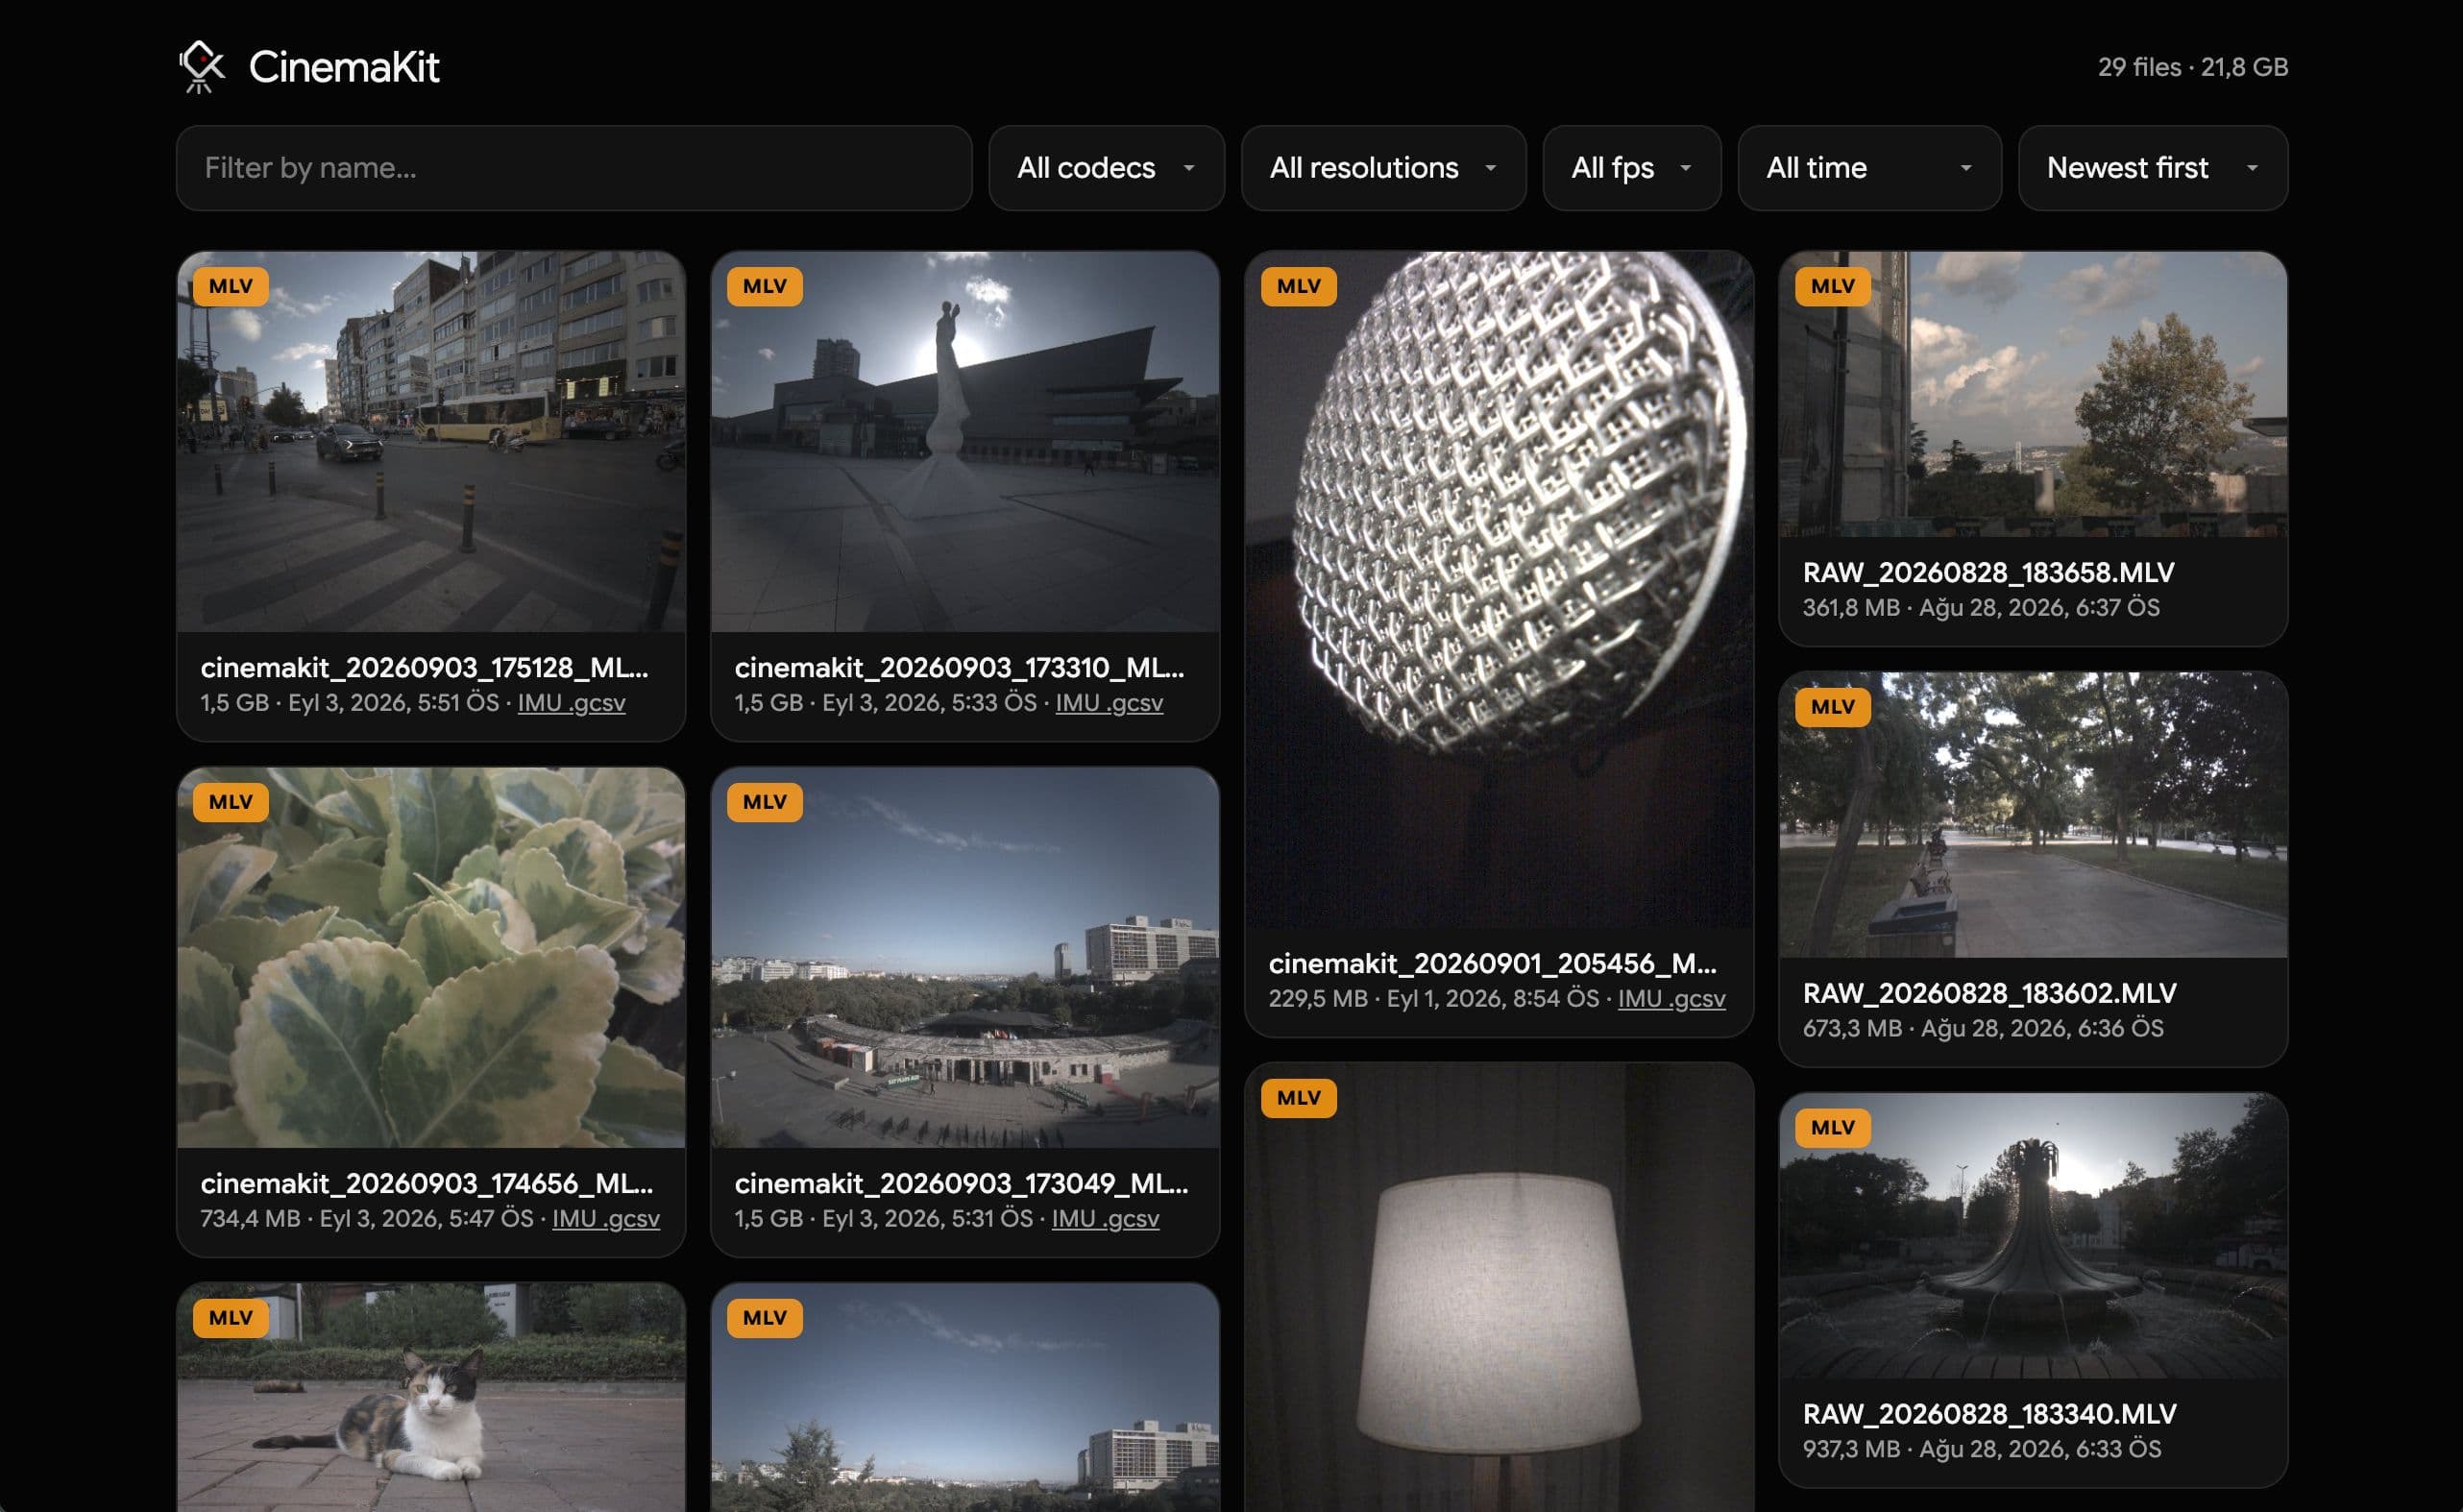Image resolution: width=2463 pixels, height=1512 pixels.
Task: Open the street traffic clip thumbnail
Action: point(431,442)
